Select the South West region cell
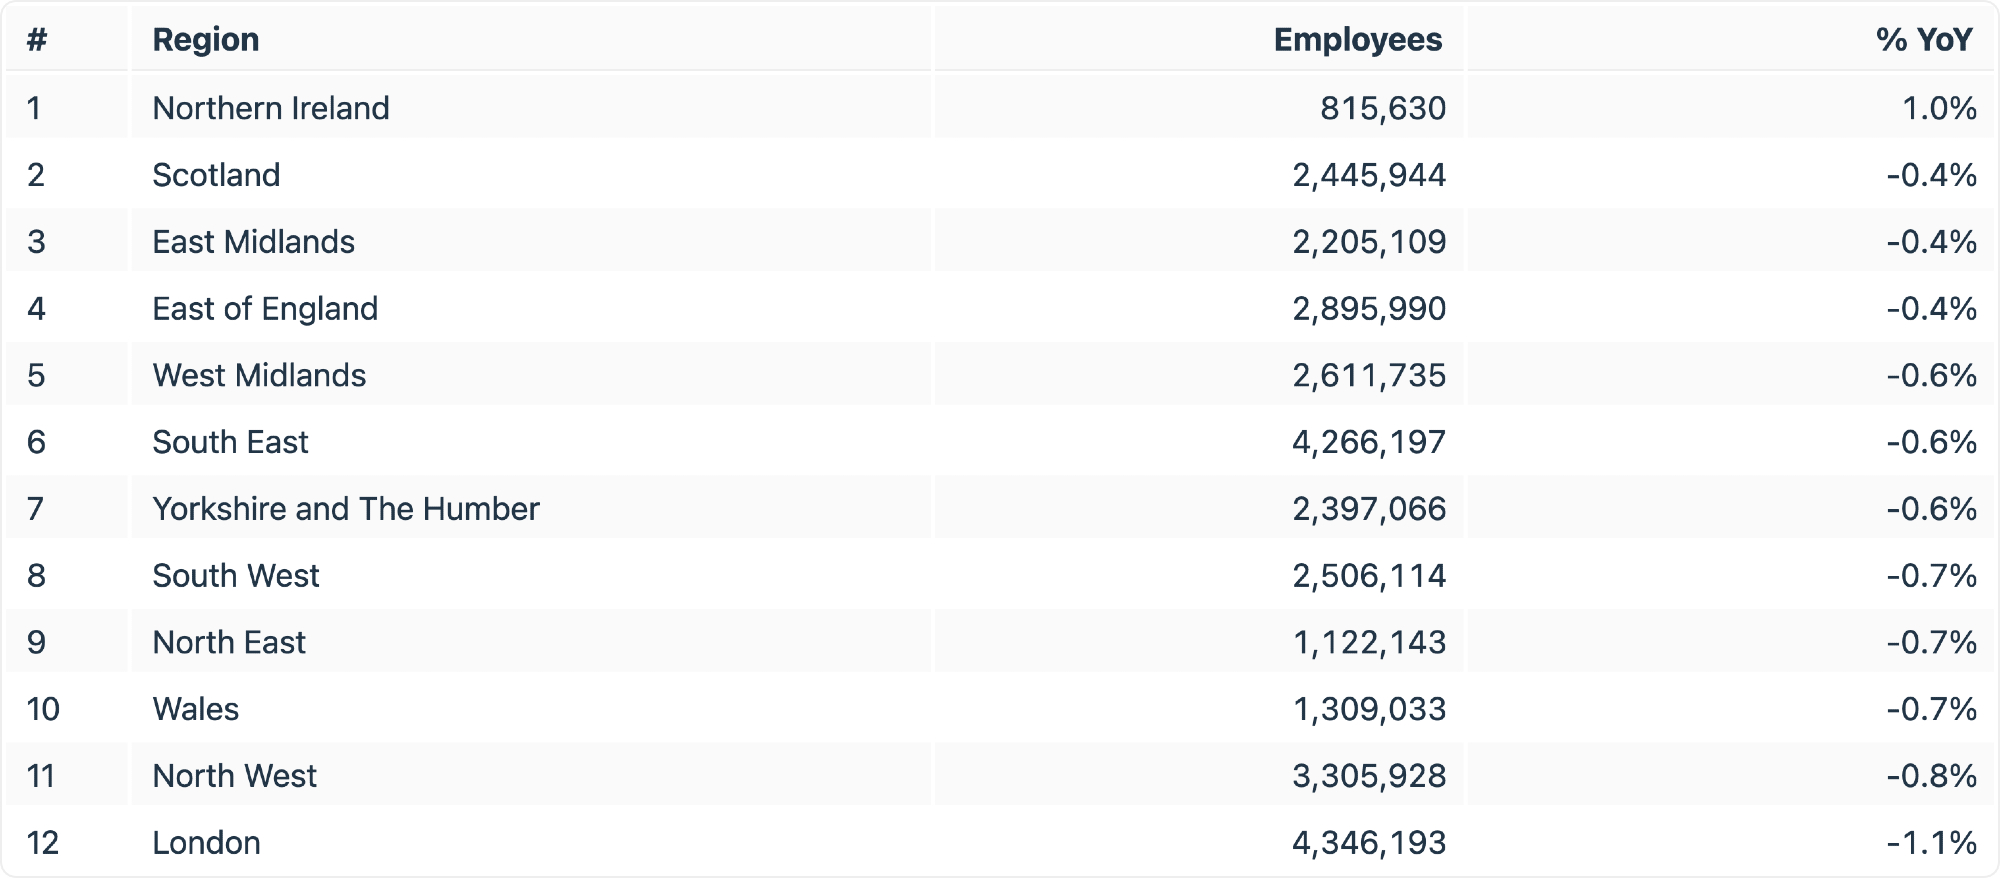Image resolution: width=2000 pixels, height=878 pixels. 236,576
